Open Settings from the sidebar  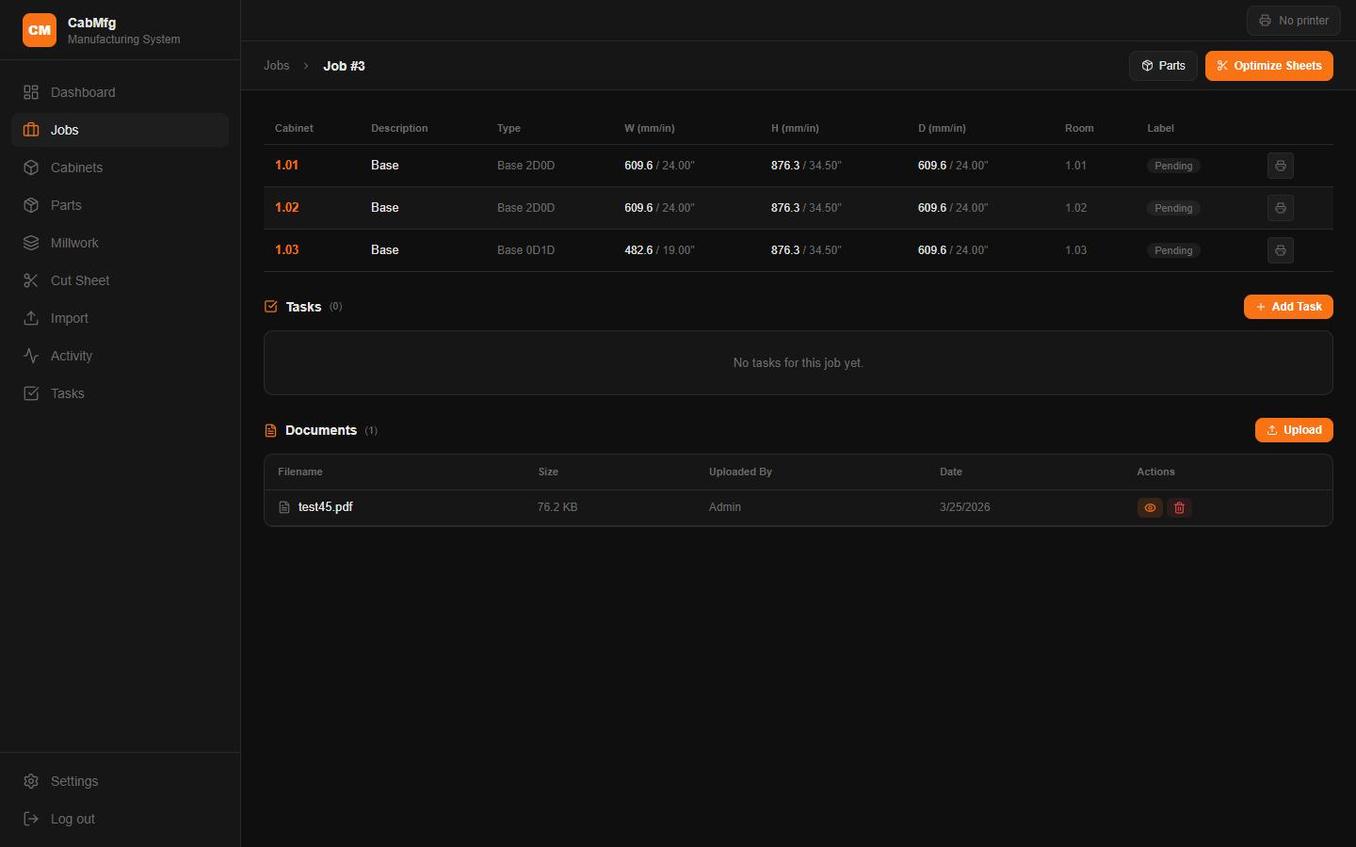click(74, 781)
